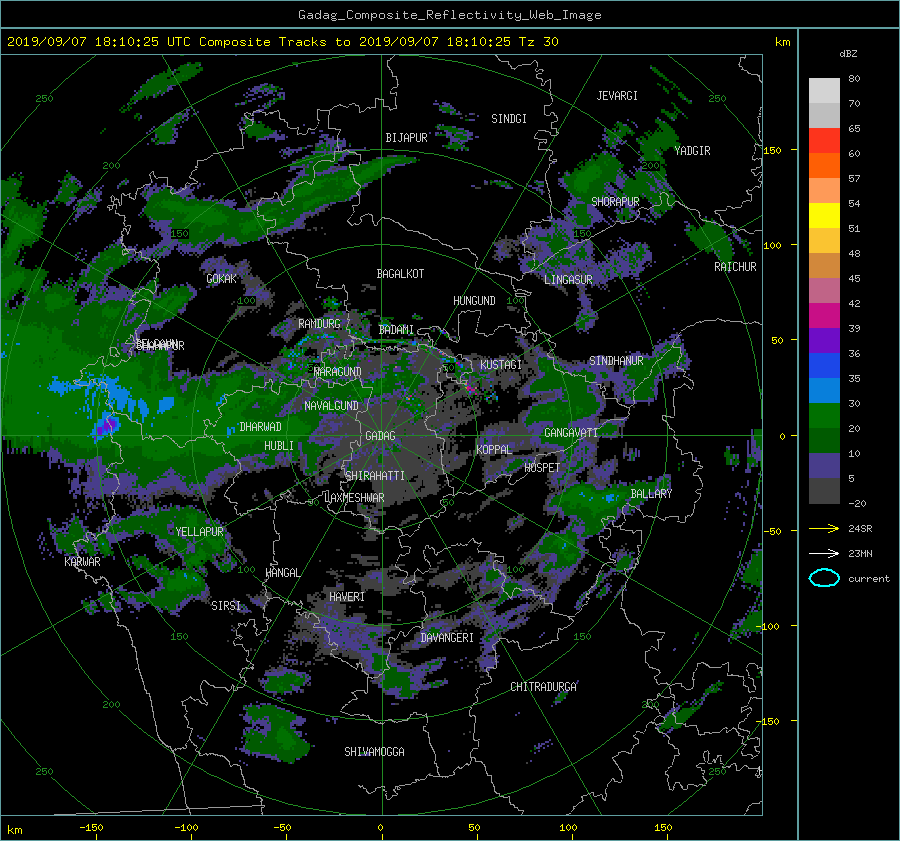Viewport: 900px width, 841px height.
Task: Click the CHITRADURGA city label
Action: 544,687
